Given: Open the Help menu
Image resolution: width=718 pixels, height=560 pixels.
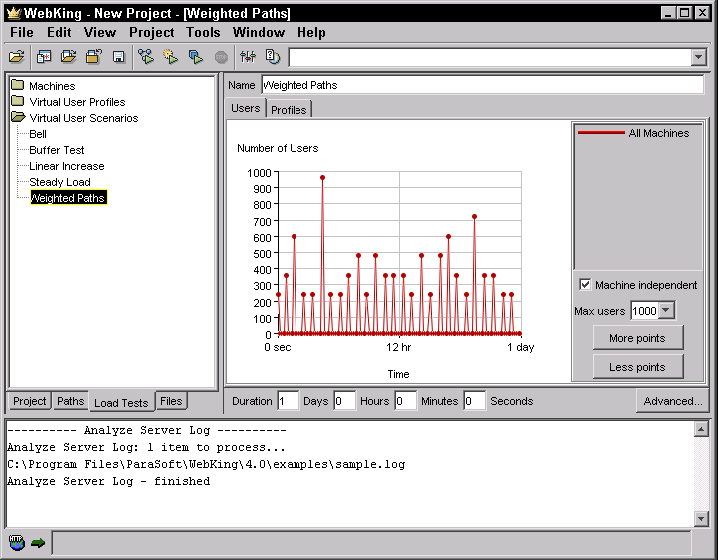Looking at the screenshot, I should click(x=311, y=33).
